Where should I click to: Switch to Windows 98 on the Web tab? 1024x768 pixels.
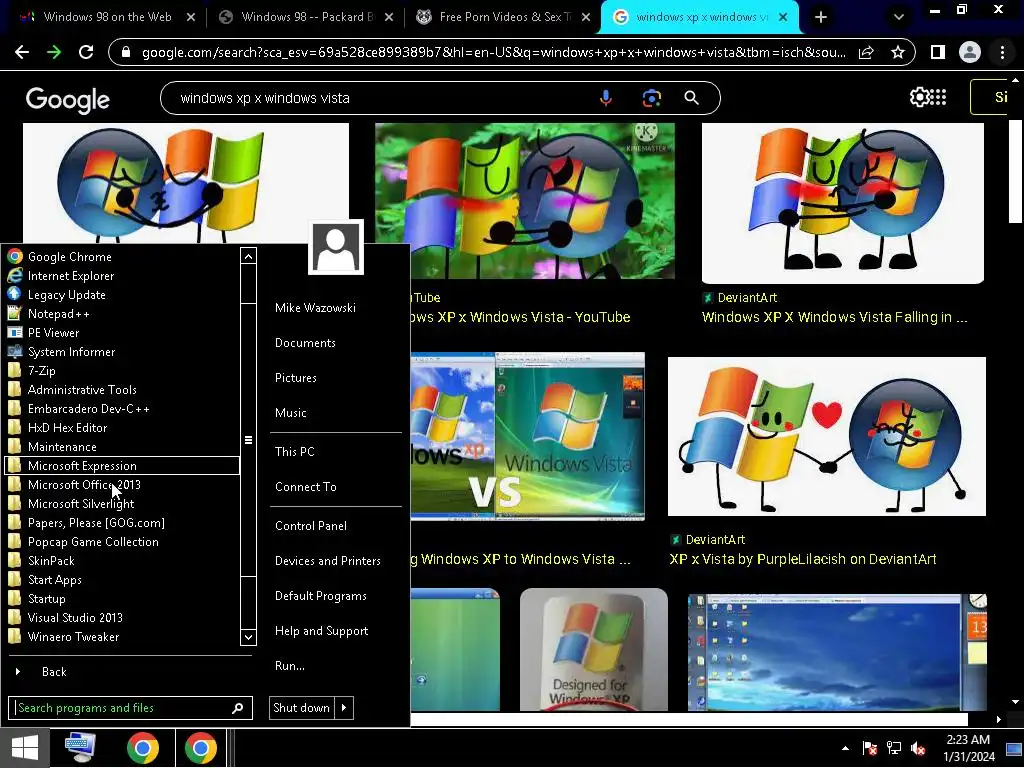(107, 17)
